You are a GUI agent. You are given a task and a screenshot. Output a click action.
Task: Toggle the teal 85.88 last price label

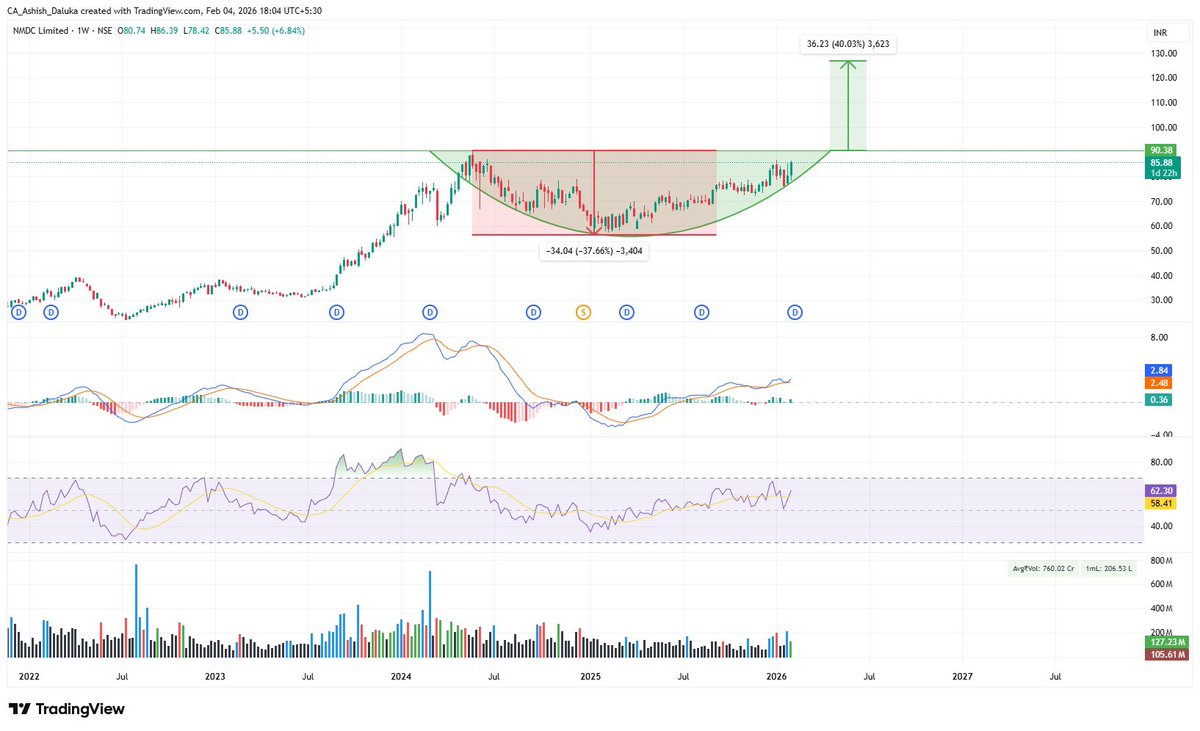tap(1160, 162)
